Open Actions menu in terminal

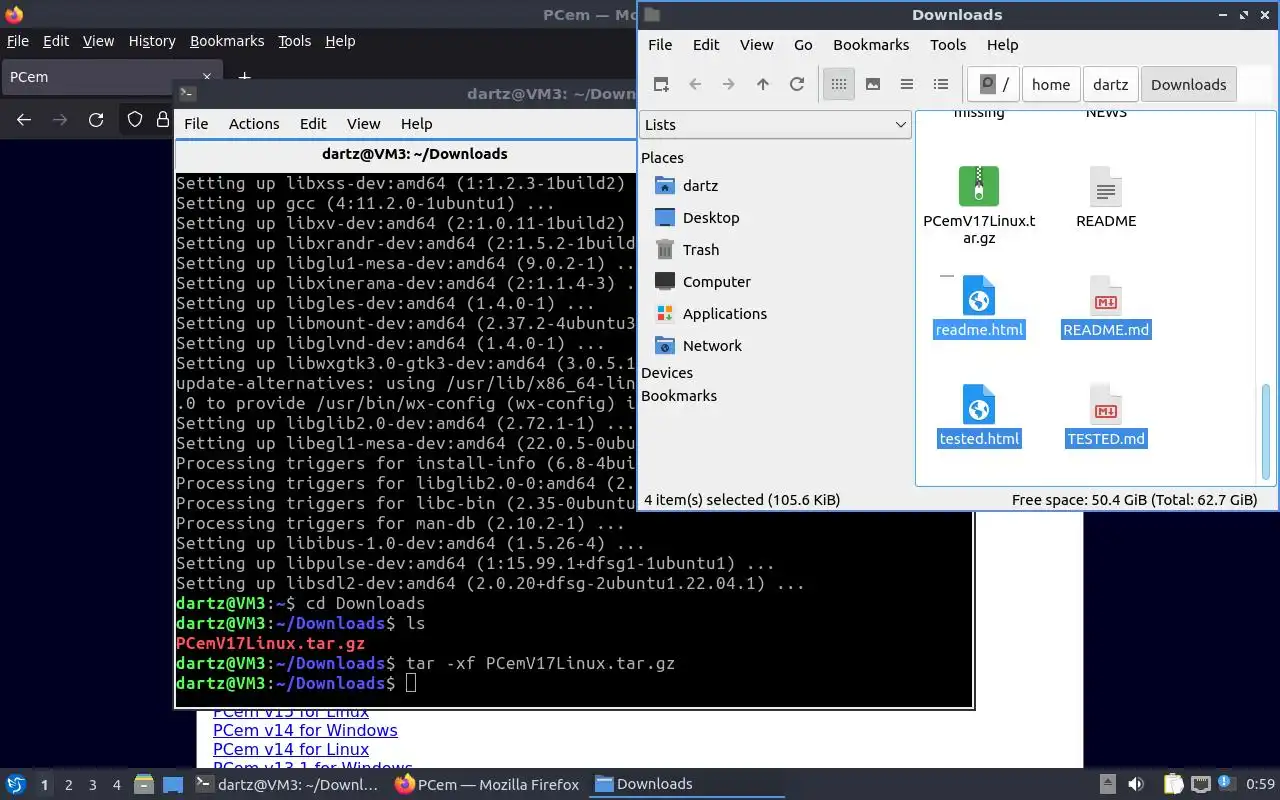pyautogui.click(x=254, y=124)
